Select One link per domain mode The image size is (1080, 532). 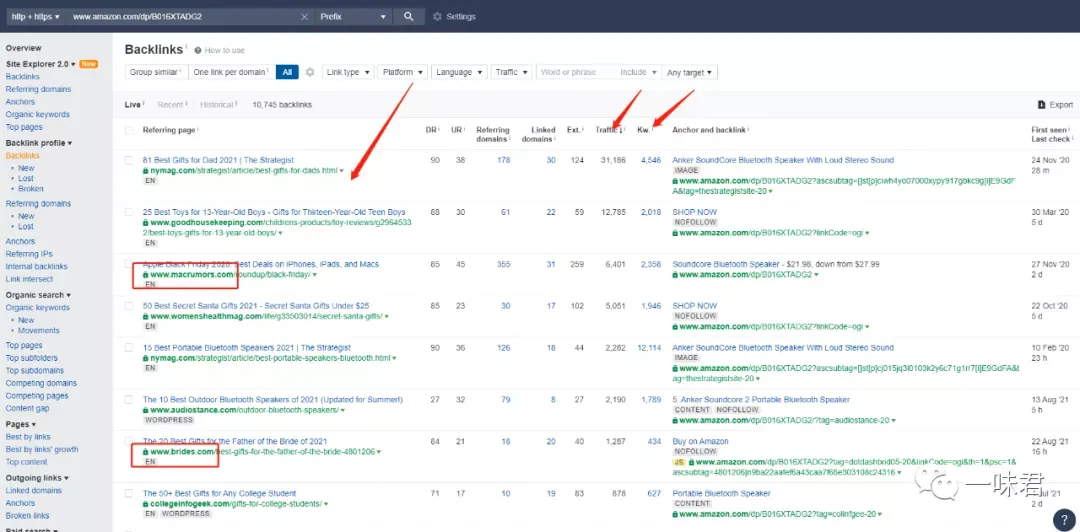click(231, 72)
